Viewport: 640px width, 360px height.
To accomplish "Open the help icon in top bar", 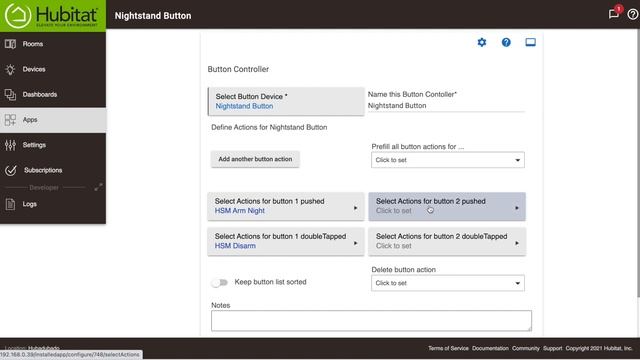I will pos(633,14).
